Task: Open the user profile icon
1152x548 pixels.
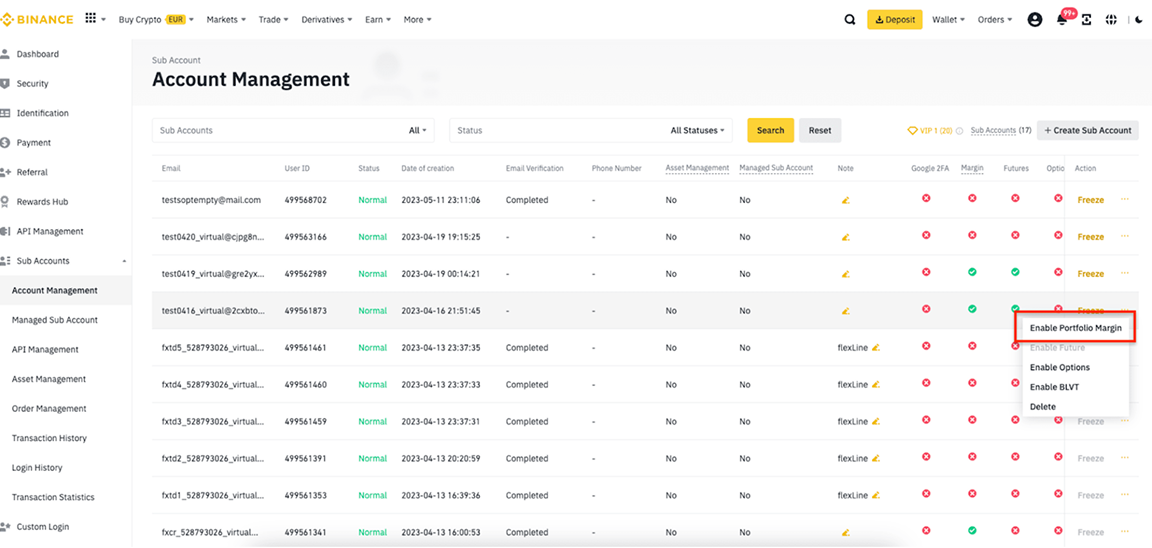Action: [x=1035, y=20]
